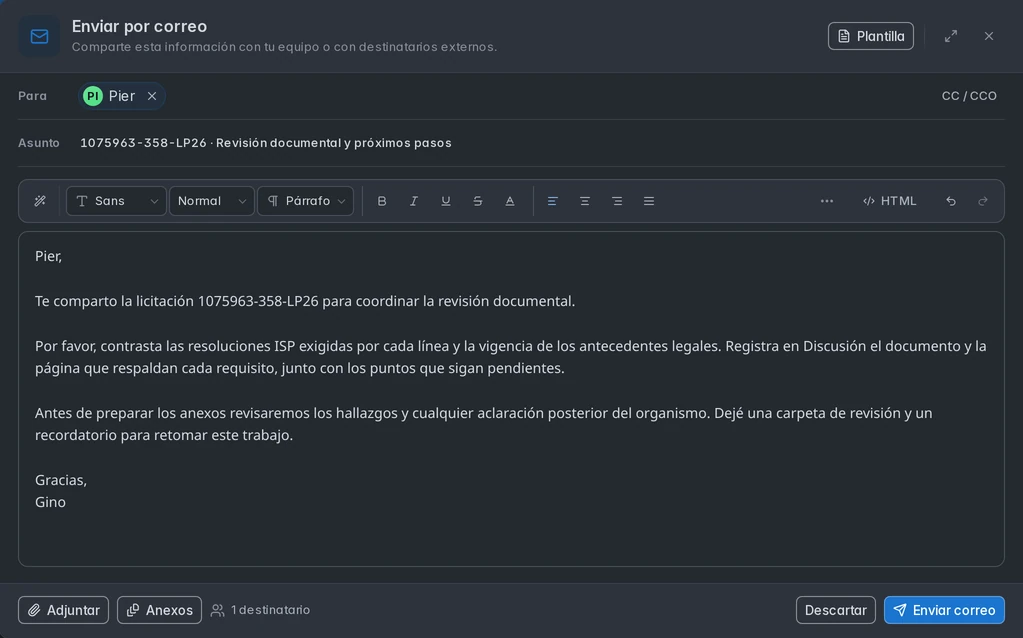The height and width of the screenshot is (638, 1023).
Task: Toggle italic formatting
Action: tap(414, 201)
